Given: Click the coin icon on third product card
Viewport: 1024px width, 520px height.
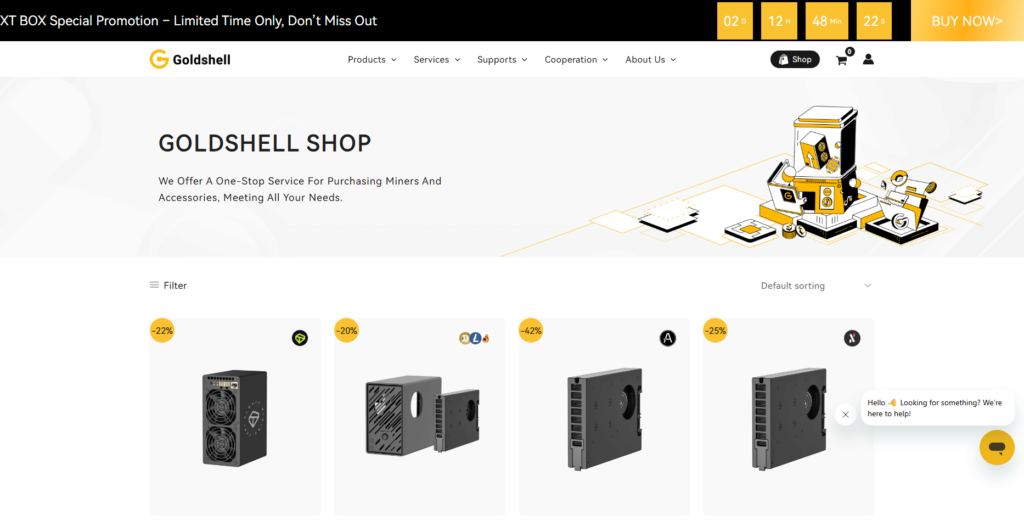Looking at the screenshot, I should tap(668, 338).
